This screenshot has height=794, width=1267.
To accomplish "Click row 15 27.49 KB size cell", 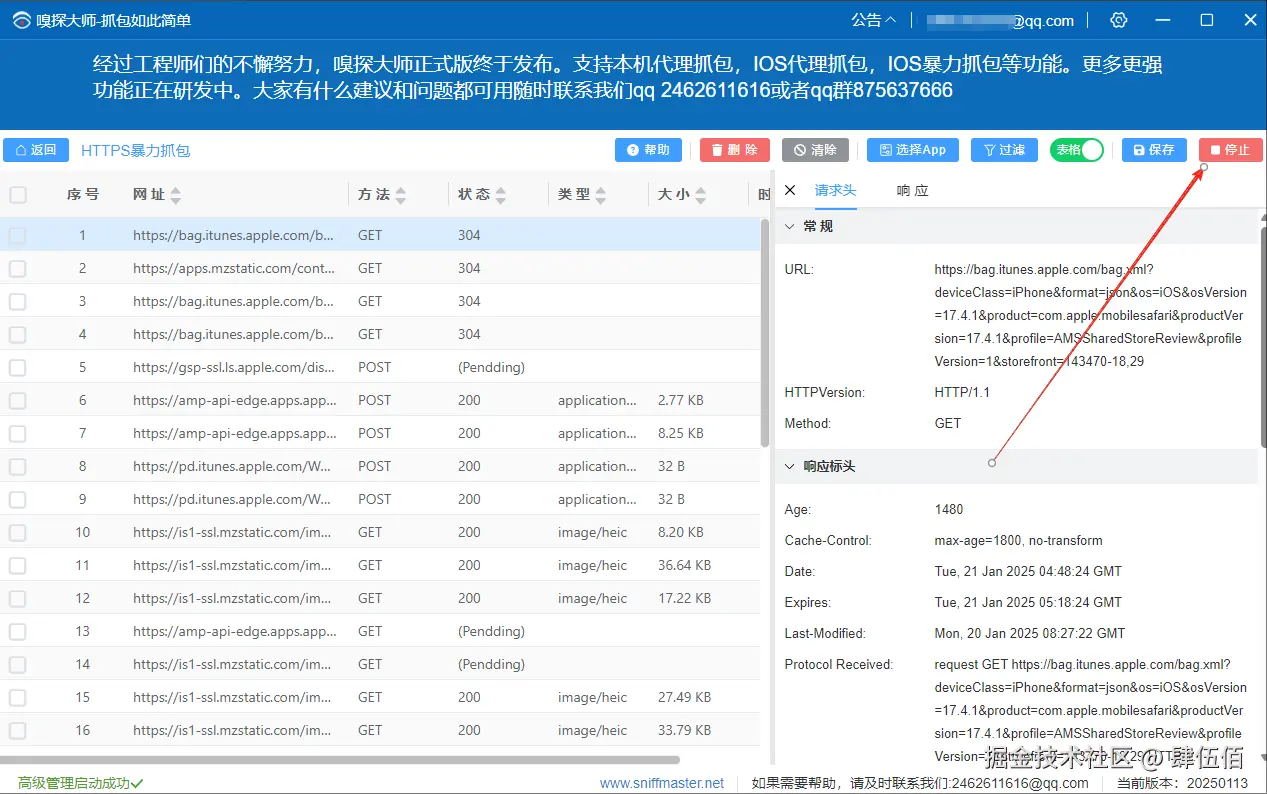I will click(x=685, y=697).
